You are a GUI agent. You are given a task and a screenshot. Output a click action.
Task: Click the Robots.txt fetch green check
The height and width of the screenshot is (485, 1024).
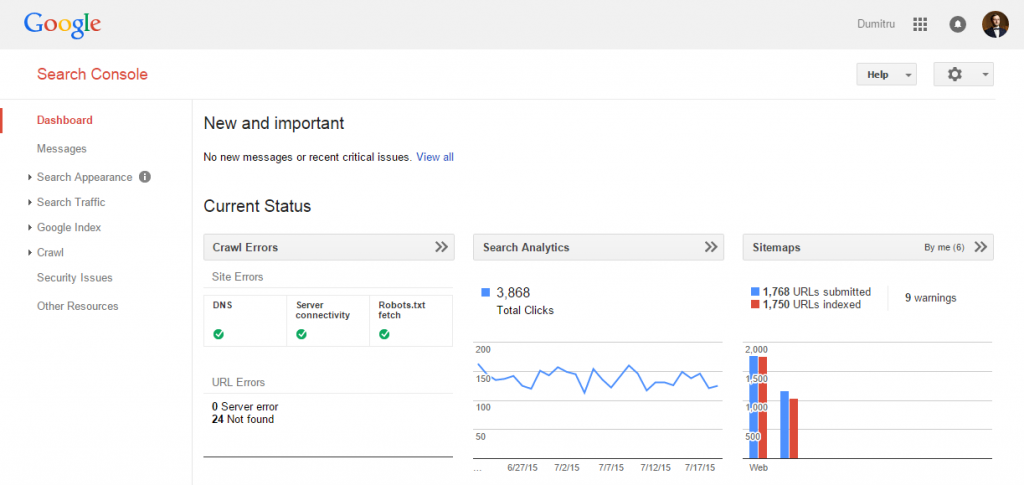click(x=384, y=334)
